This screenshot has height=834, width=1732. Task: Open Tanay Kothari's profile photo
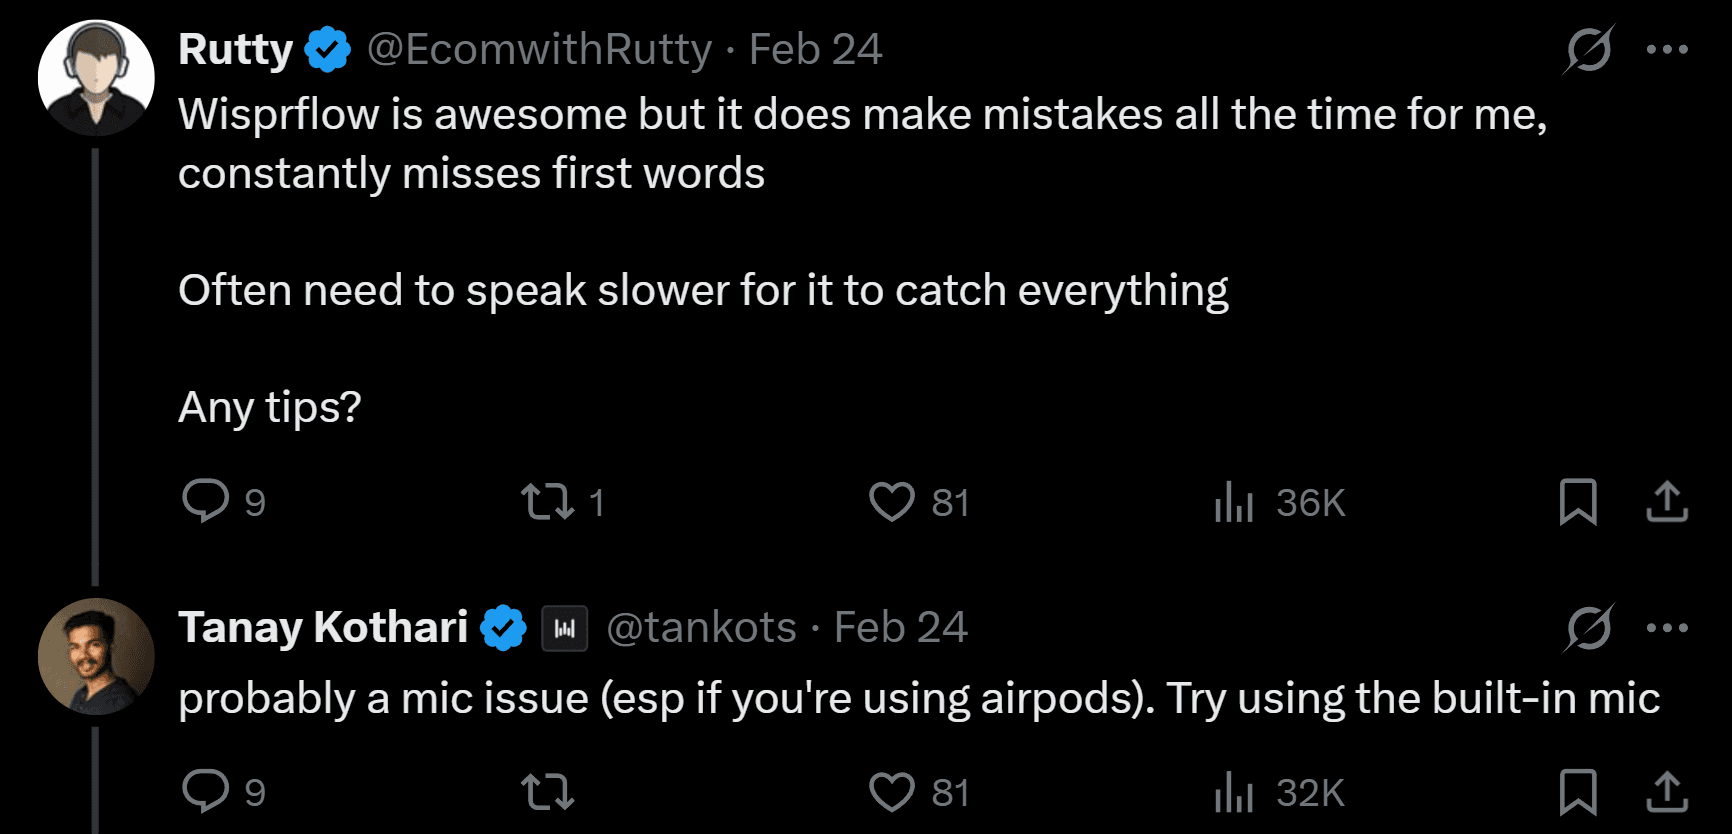(x=96, y=657)
